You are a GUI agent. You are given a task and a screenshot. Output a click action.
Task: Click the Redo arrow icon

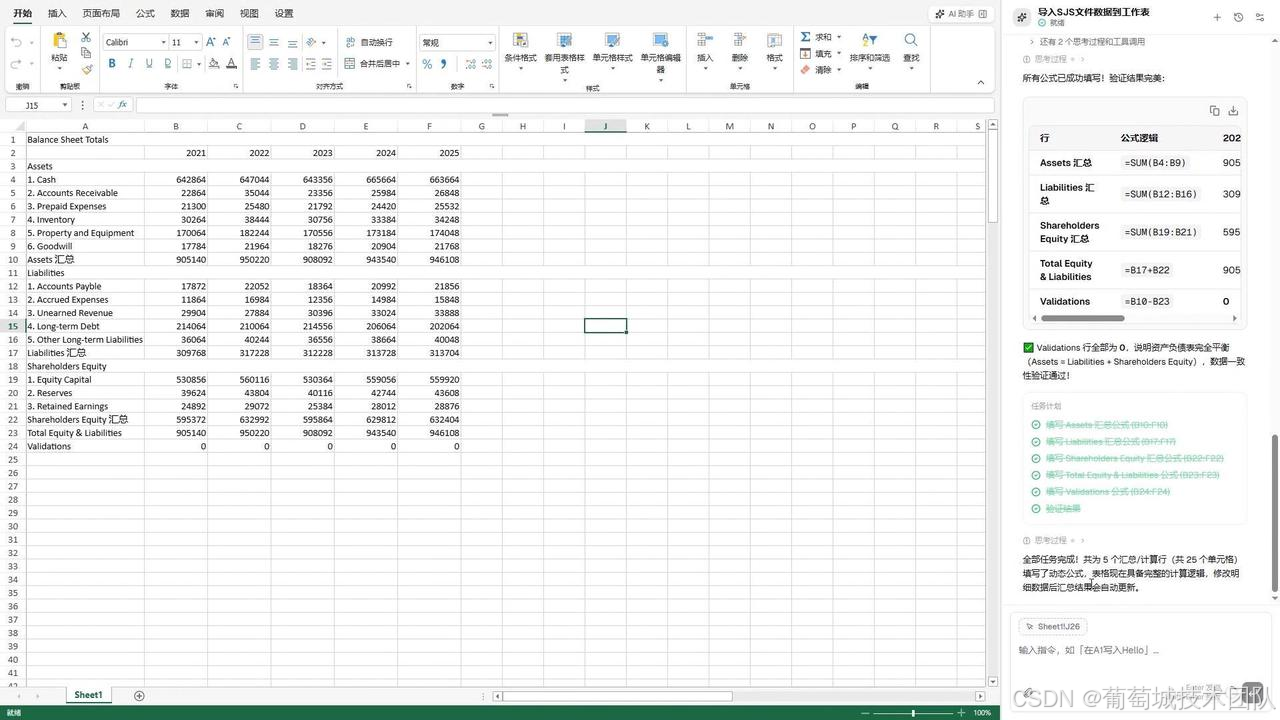click(x=16, y=64)
